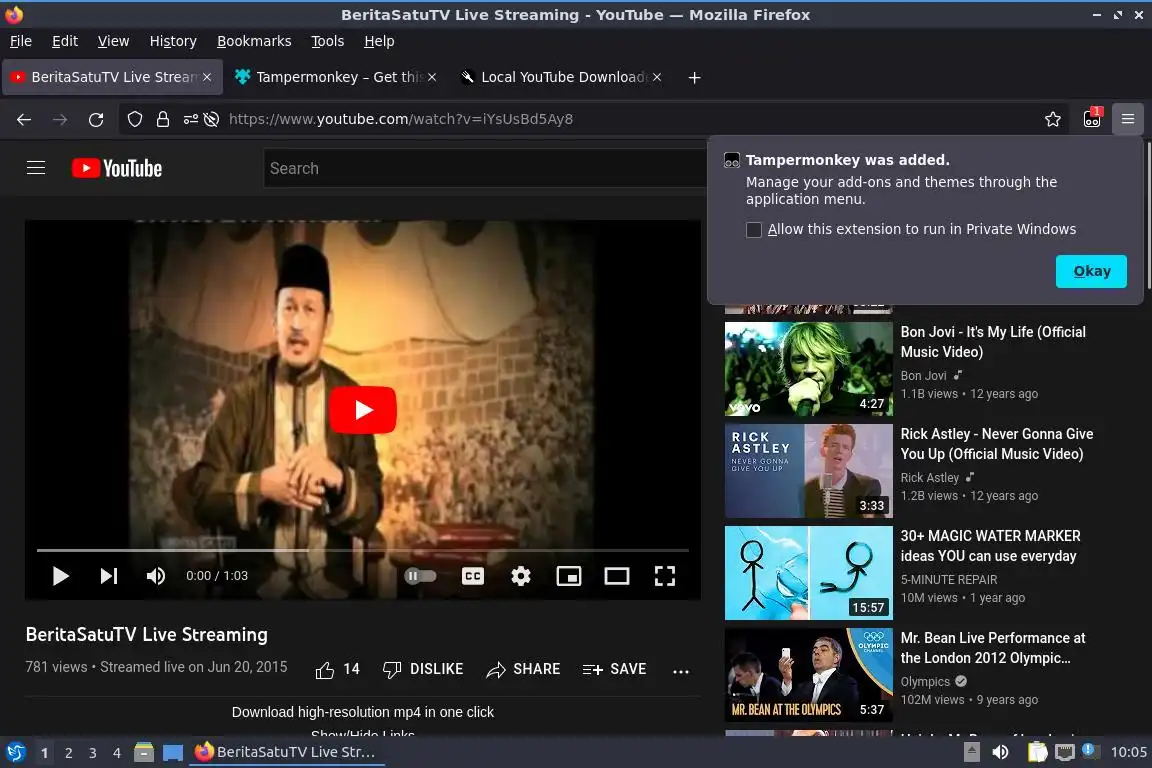Switch to workspace 3 in taskbar
This screenshot has width=1152, height=768.
point(93,753)
